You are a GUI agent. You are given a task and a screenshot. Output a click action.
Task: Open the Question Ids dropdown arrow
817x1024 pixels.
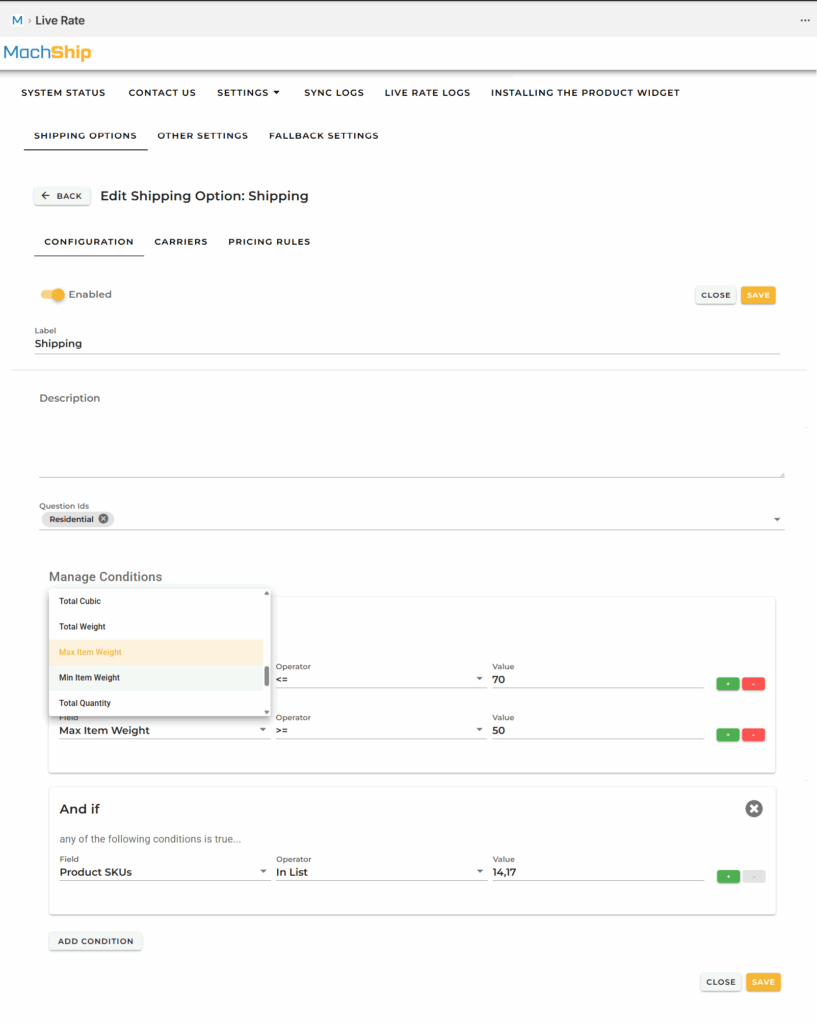click(777, 520)
